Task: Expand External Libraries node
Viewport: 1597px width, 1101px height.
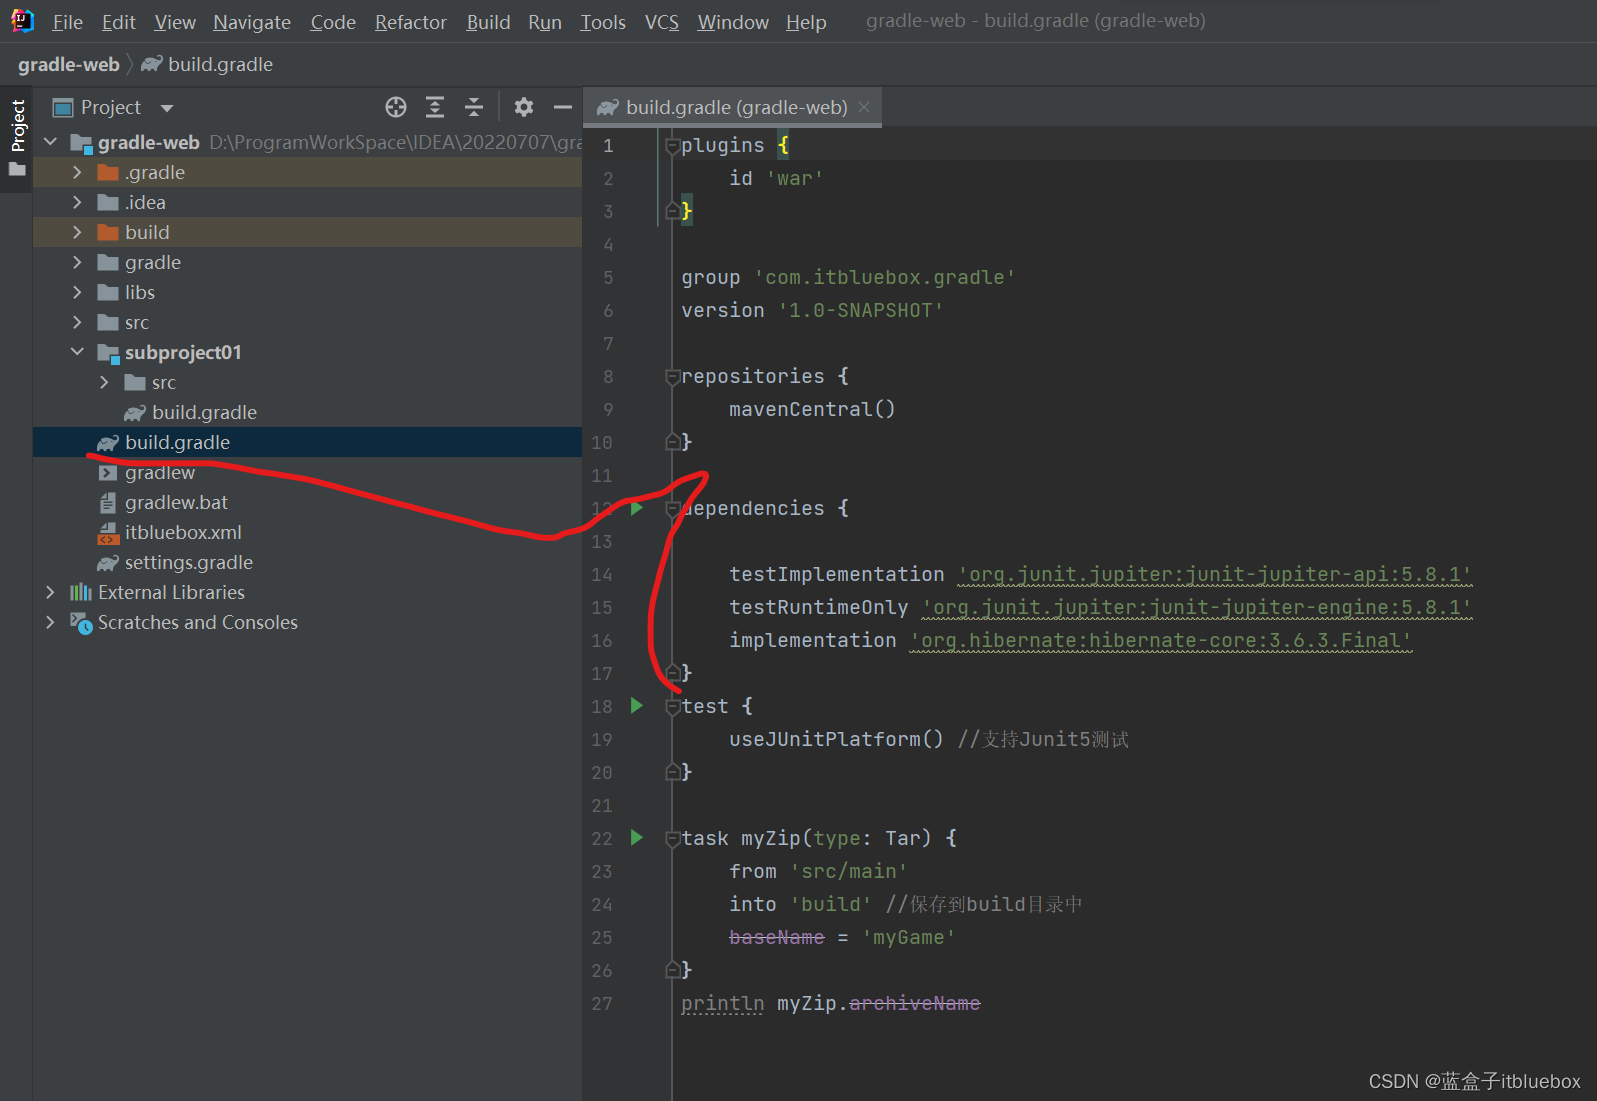Action: point(50,592)
